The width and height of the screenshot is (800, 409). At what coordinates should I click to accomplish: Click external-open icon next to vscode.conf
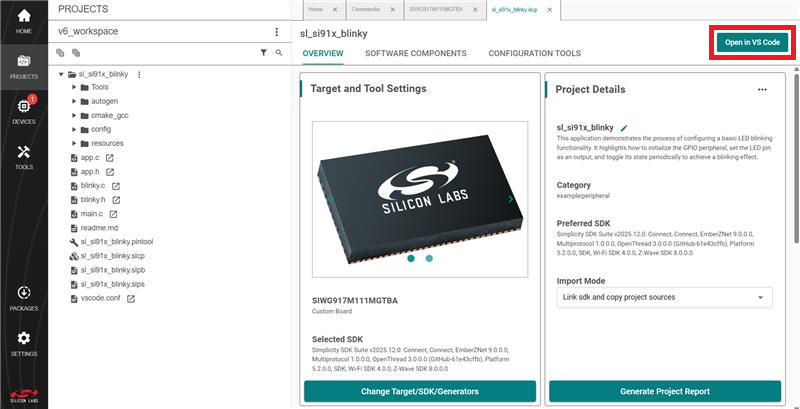tap(131, 298)
